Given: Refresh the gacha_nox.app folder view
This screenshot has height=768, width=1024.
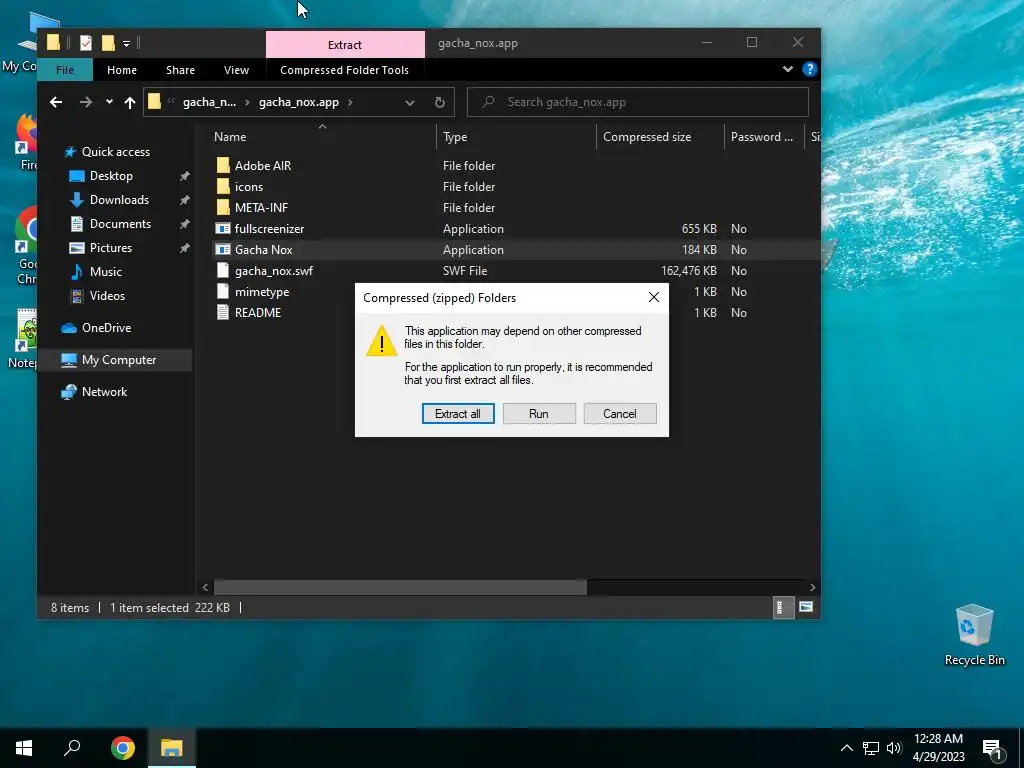Looking at the screenshot, I should tap(440, 103).
